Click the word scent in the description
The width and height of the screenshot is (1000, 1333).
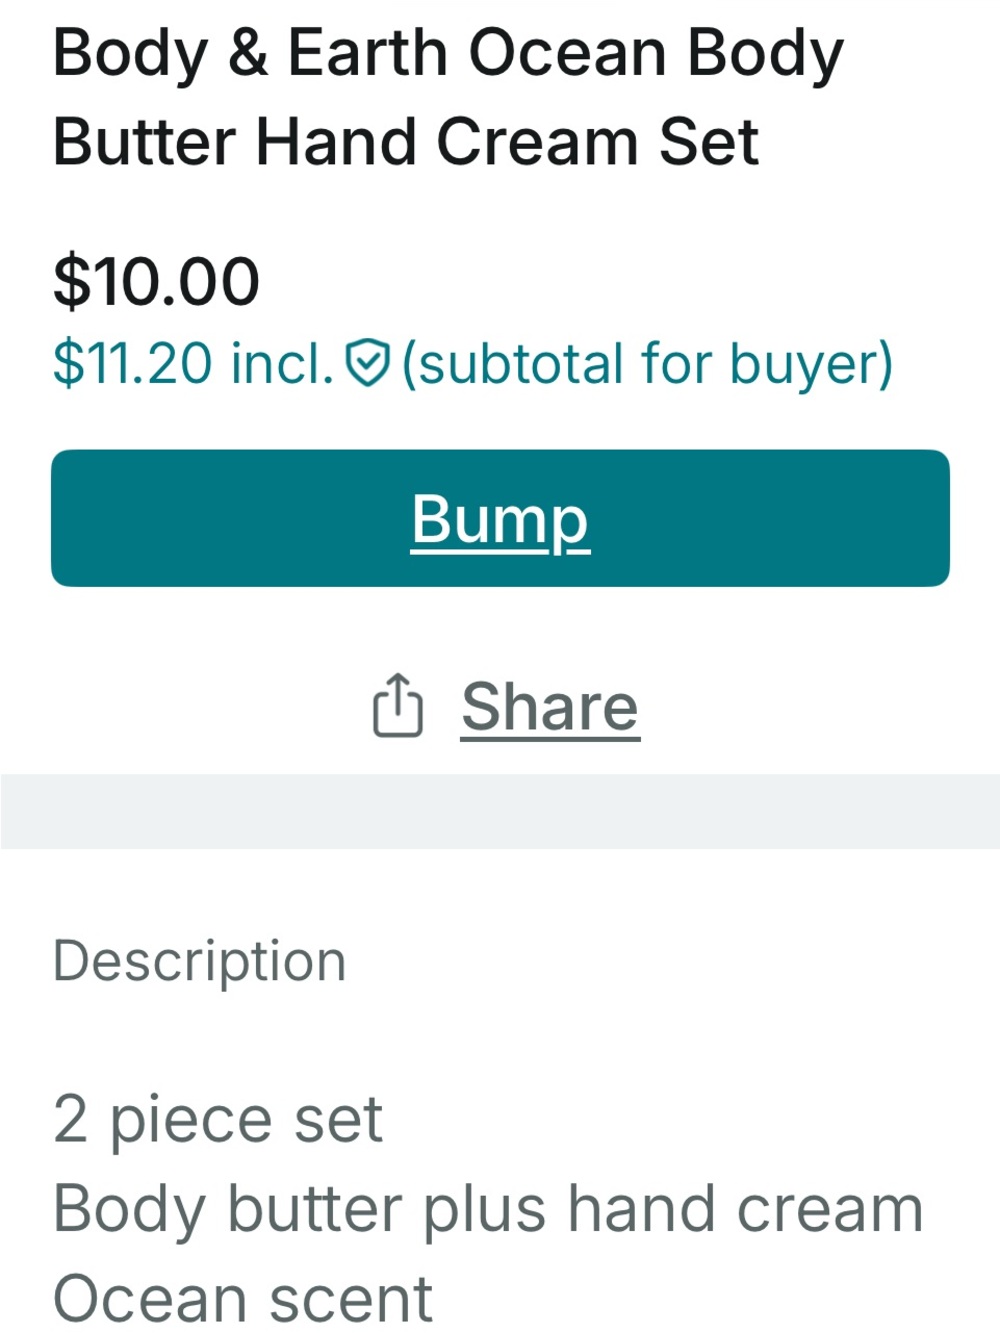(x=350, y=1299)
